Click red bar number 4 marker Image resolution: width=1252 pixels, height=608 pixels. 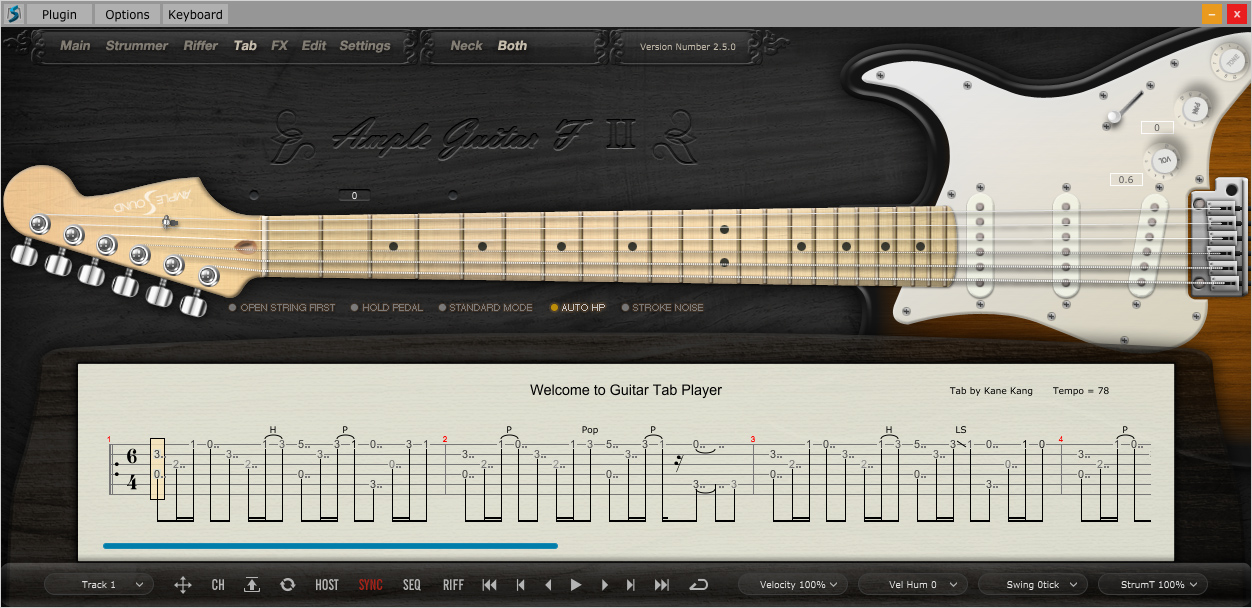[1061, 439]
